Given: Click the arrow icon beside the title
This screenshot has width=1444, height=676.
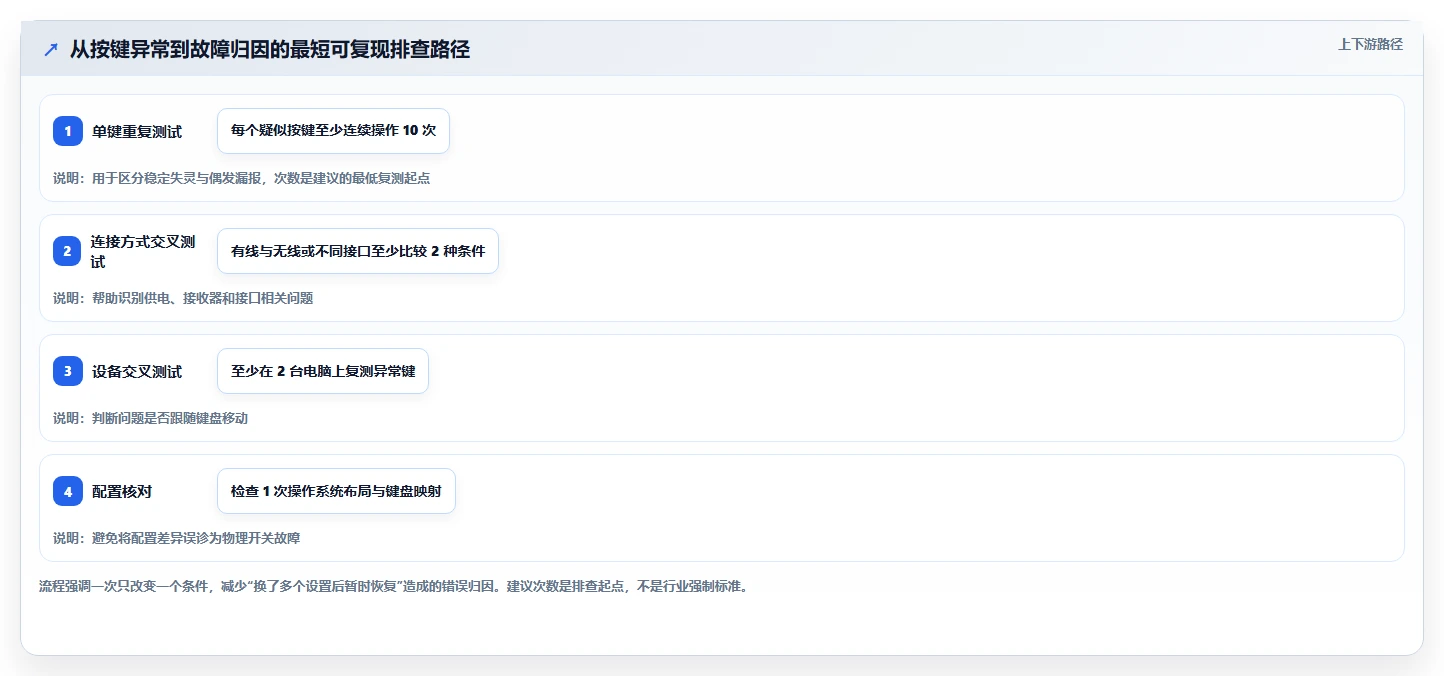Looking at the screenshot, I should (x=50, y=50).
